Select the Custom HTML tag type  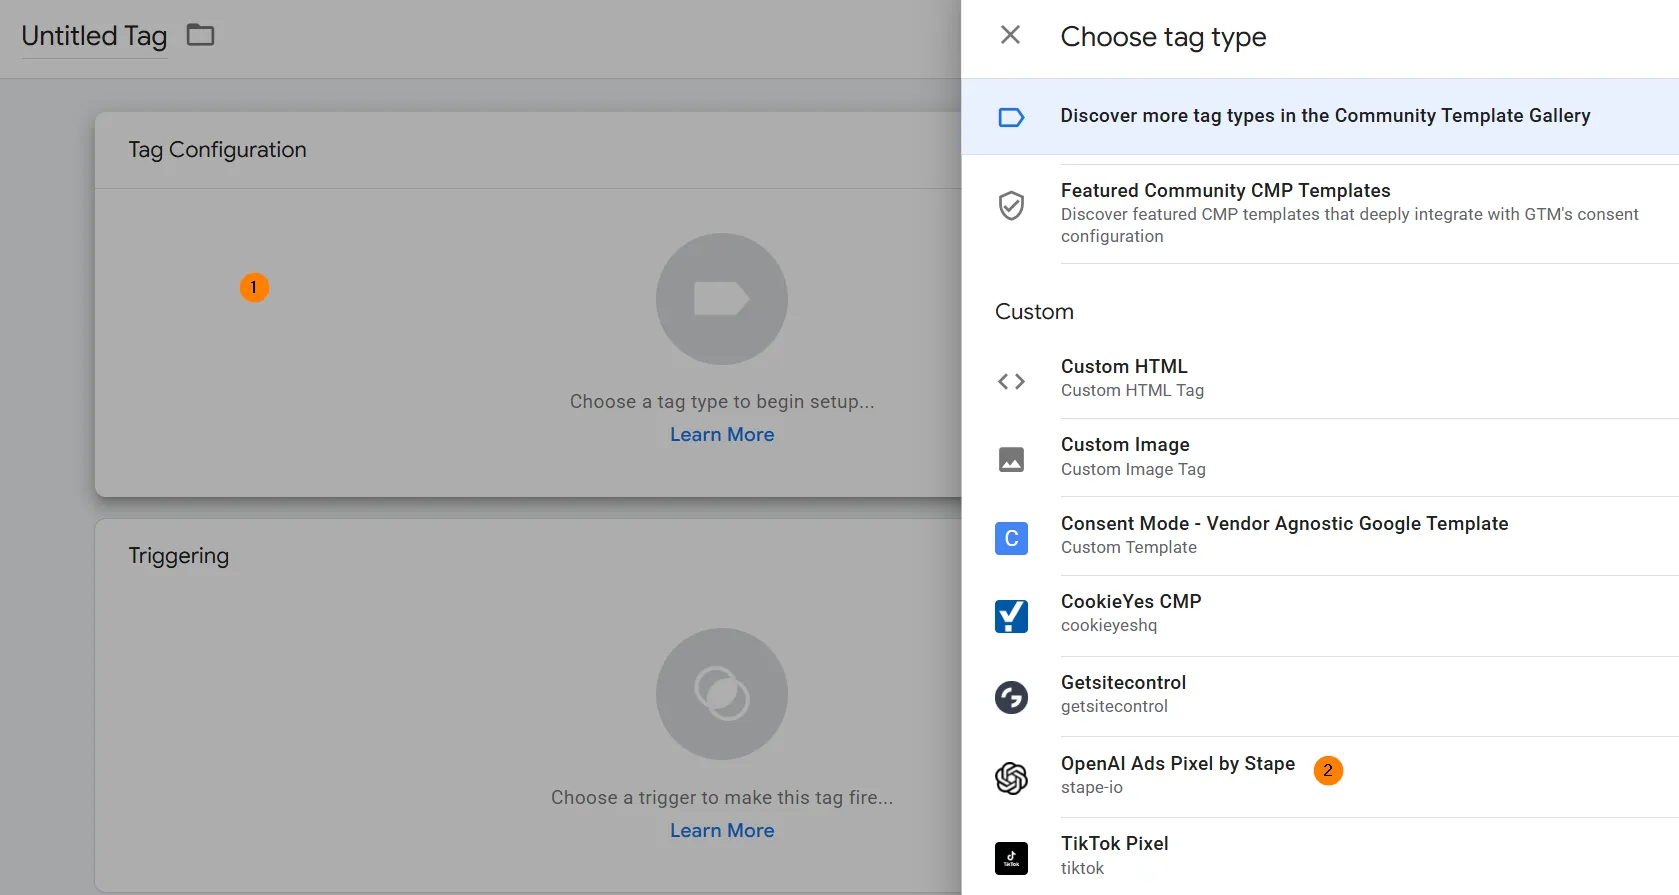pos(1320,379)
